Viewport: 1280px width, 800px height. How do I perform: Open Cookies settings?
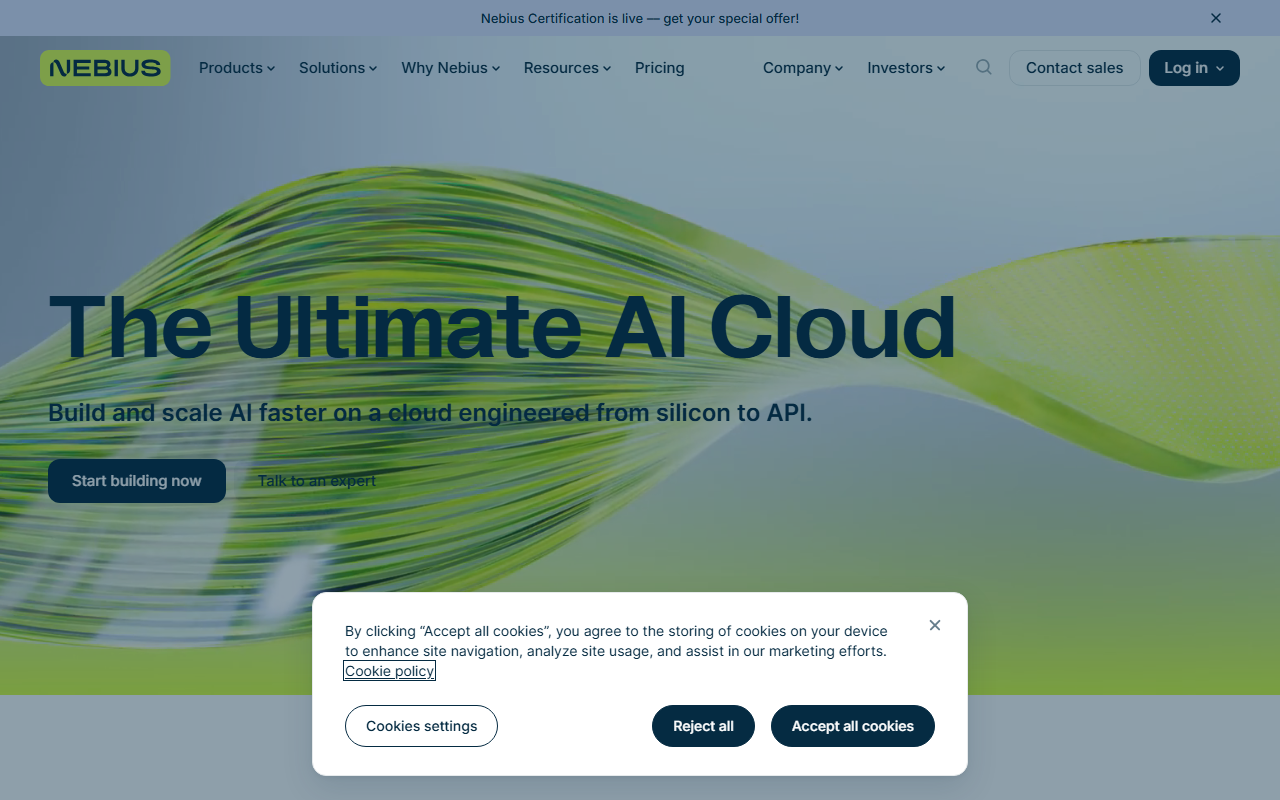[x=421, y=726]
